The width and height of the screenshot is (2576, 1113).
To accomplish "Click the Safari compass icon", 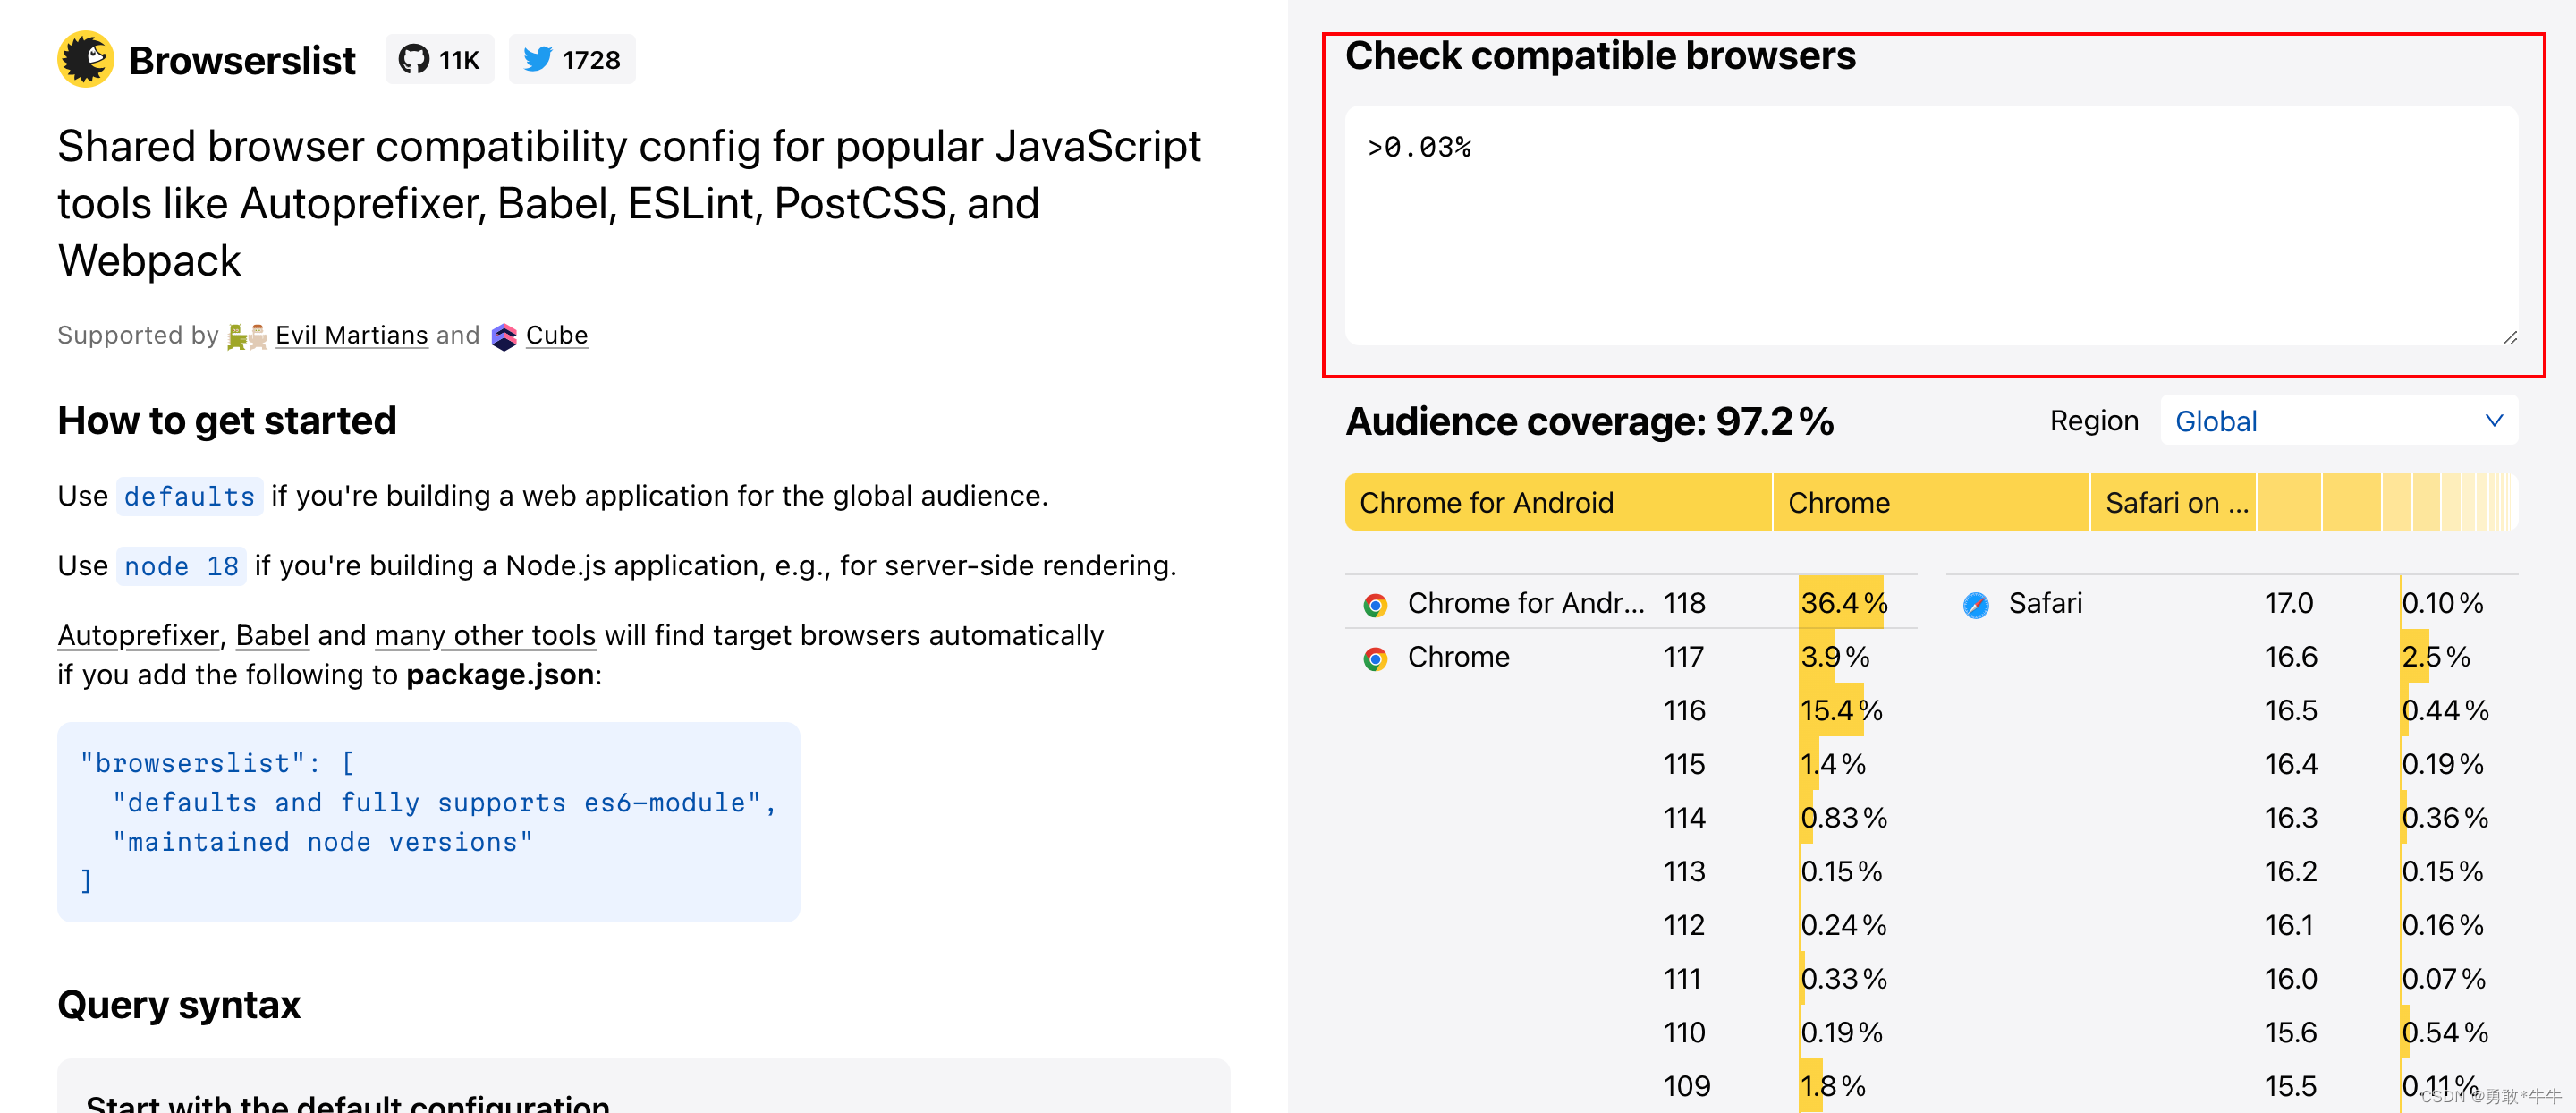I will [x=1976, y=605].
